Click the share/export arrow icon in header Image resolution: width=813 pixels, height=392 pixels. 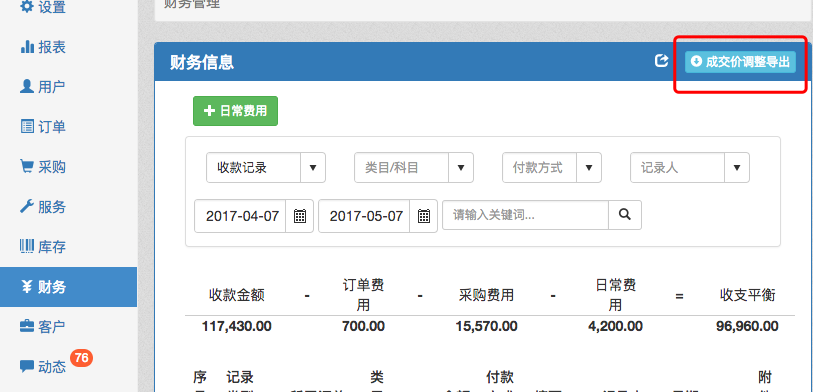661,61
